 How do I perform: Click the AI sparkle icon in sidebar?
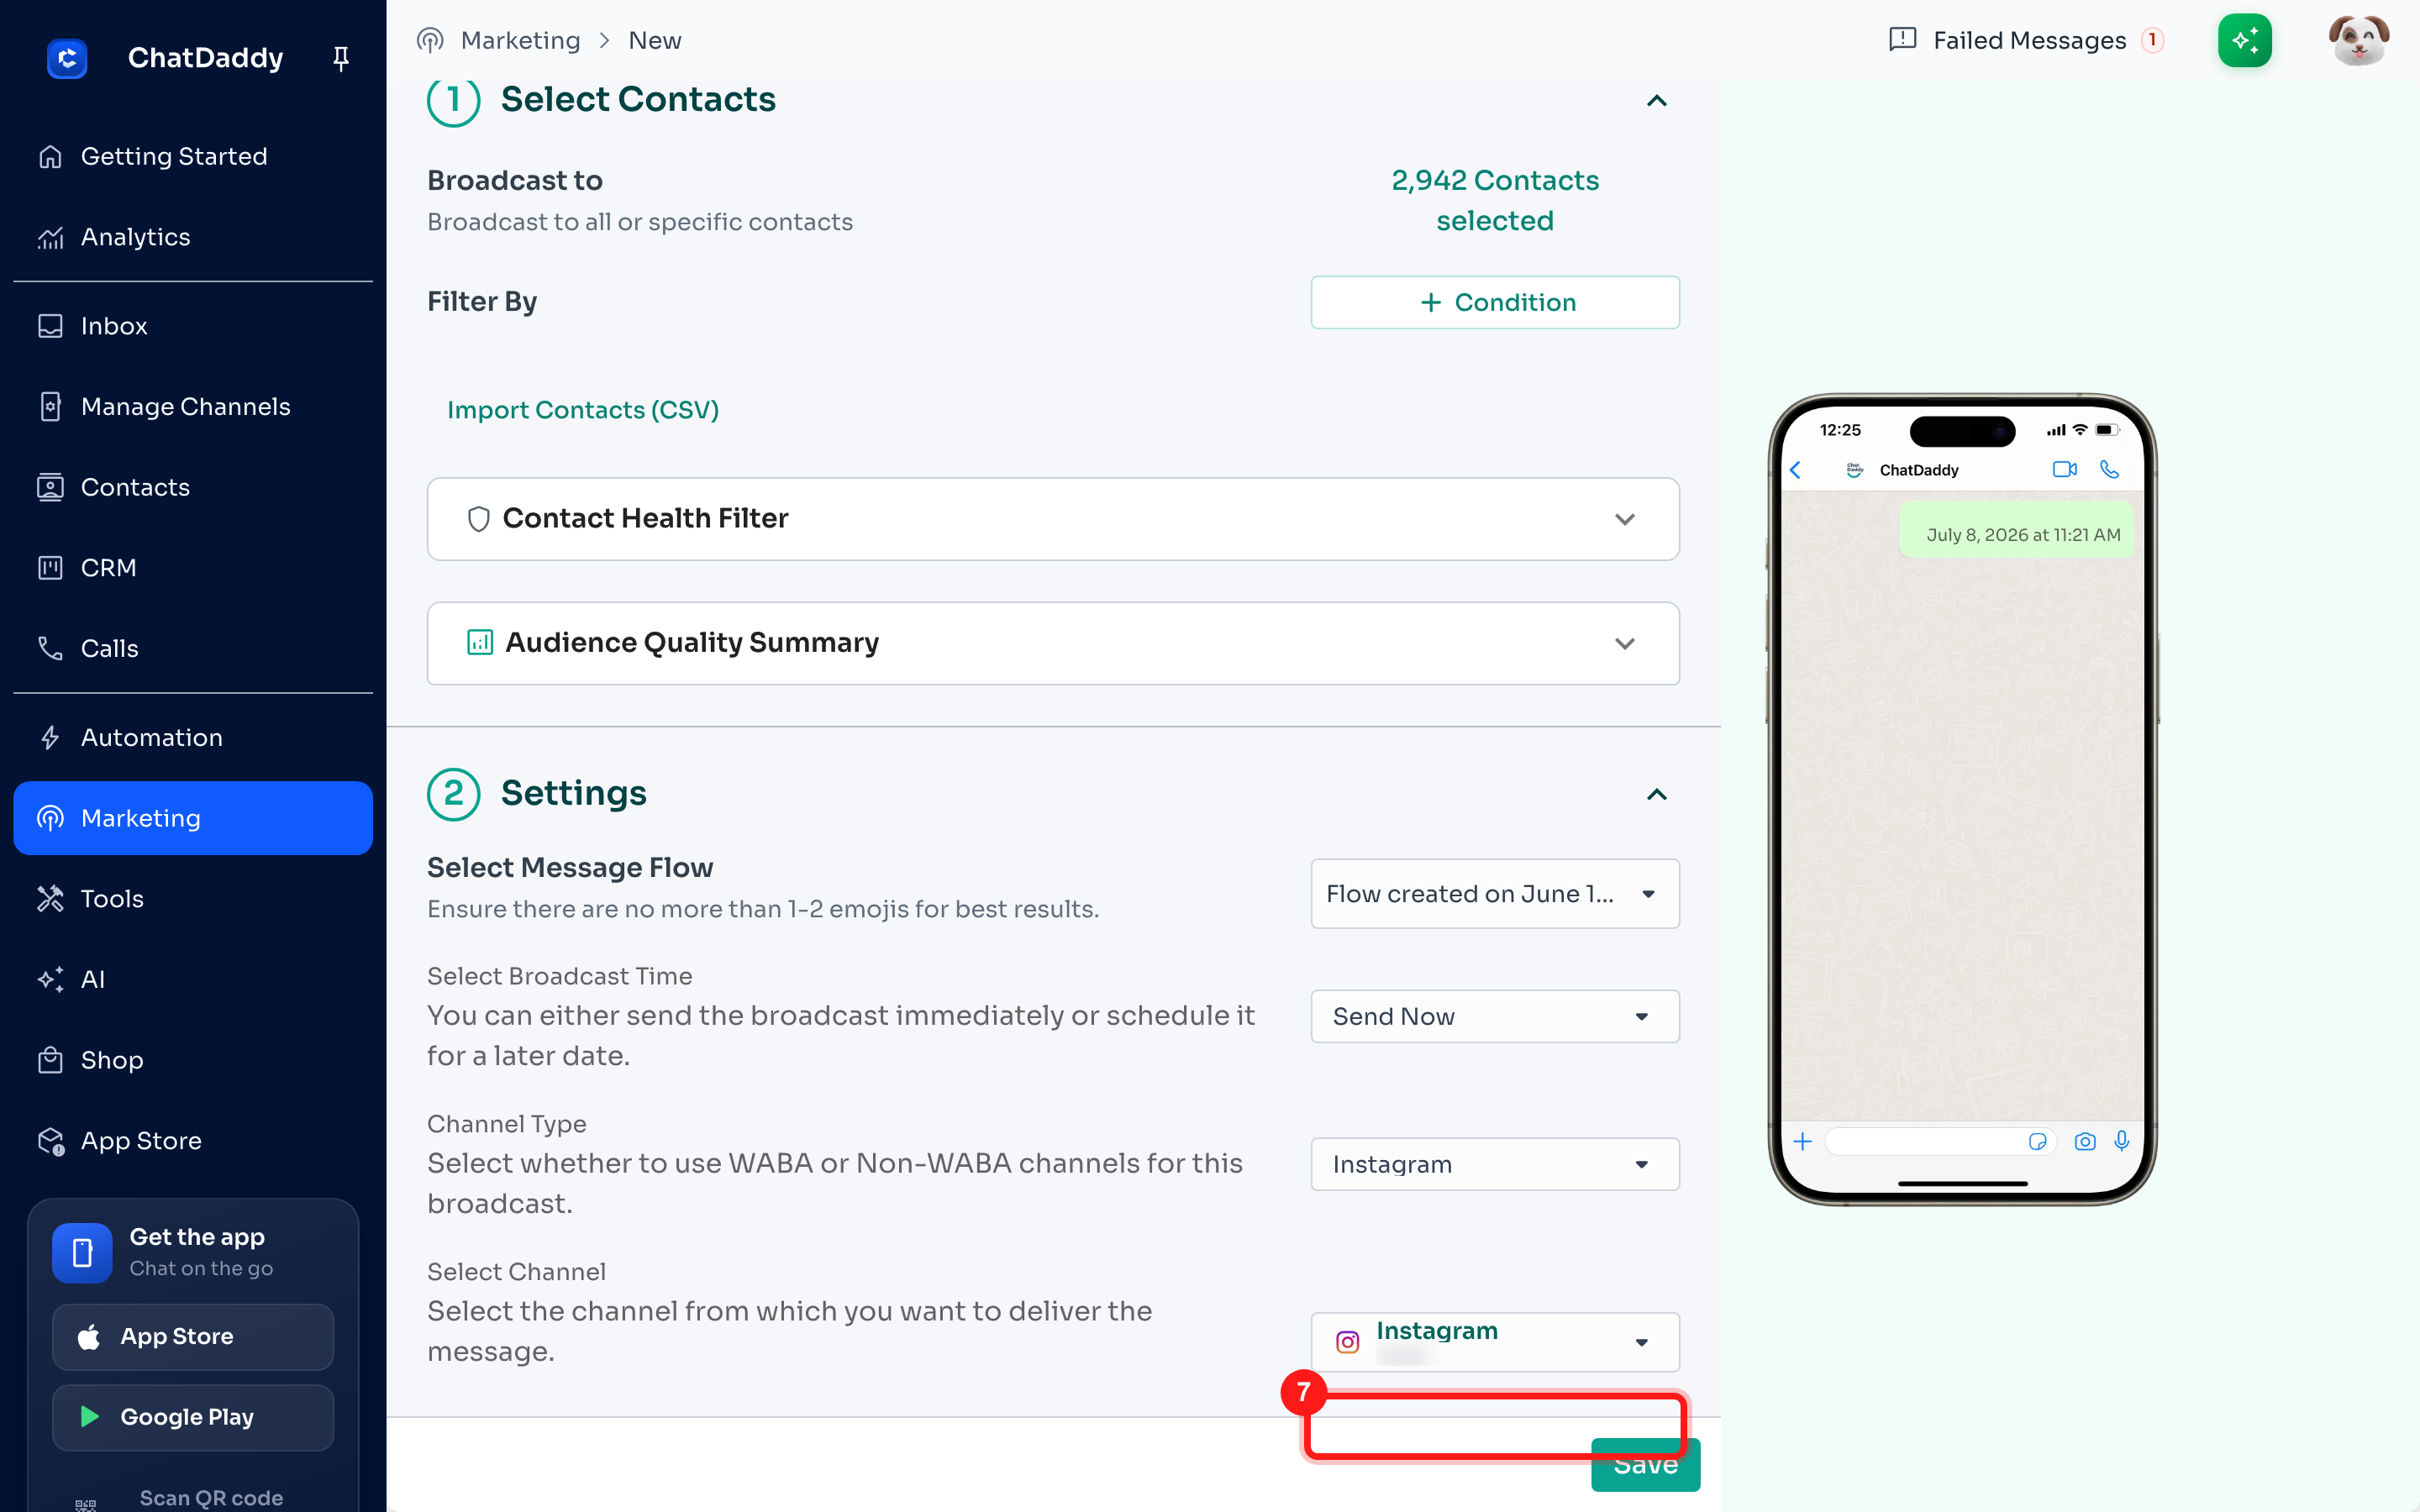(50, 979)
